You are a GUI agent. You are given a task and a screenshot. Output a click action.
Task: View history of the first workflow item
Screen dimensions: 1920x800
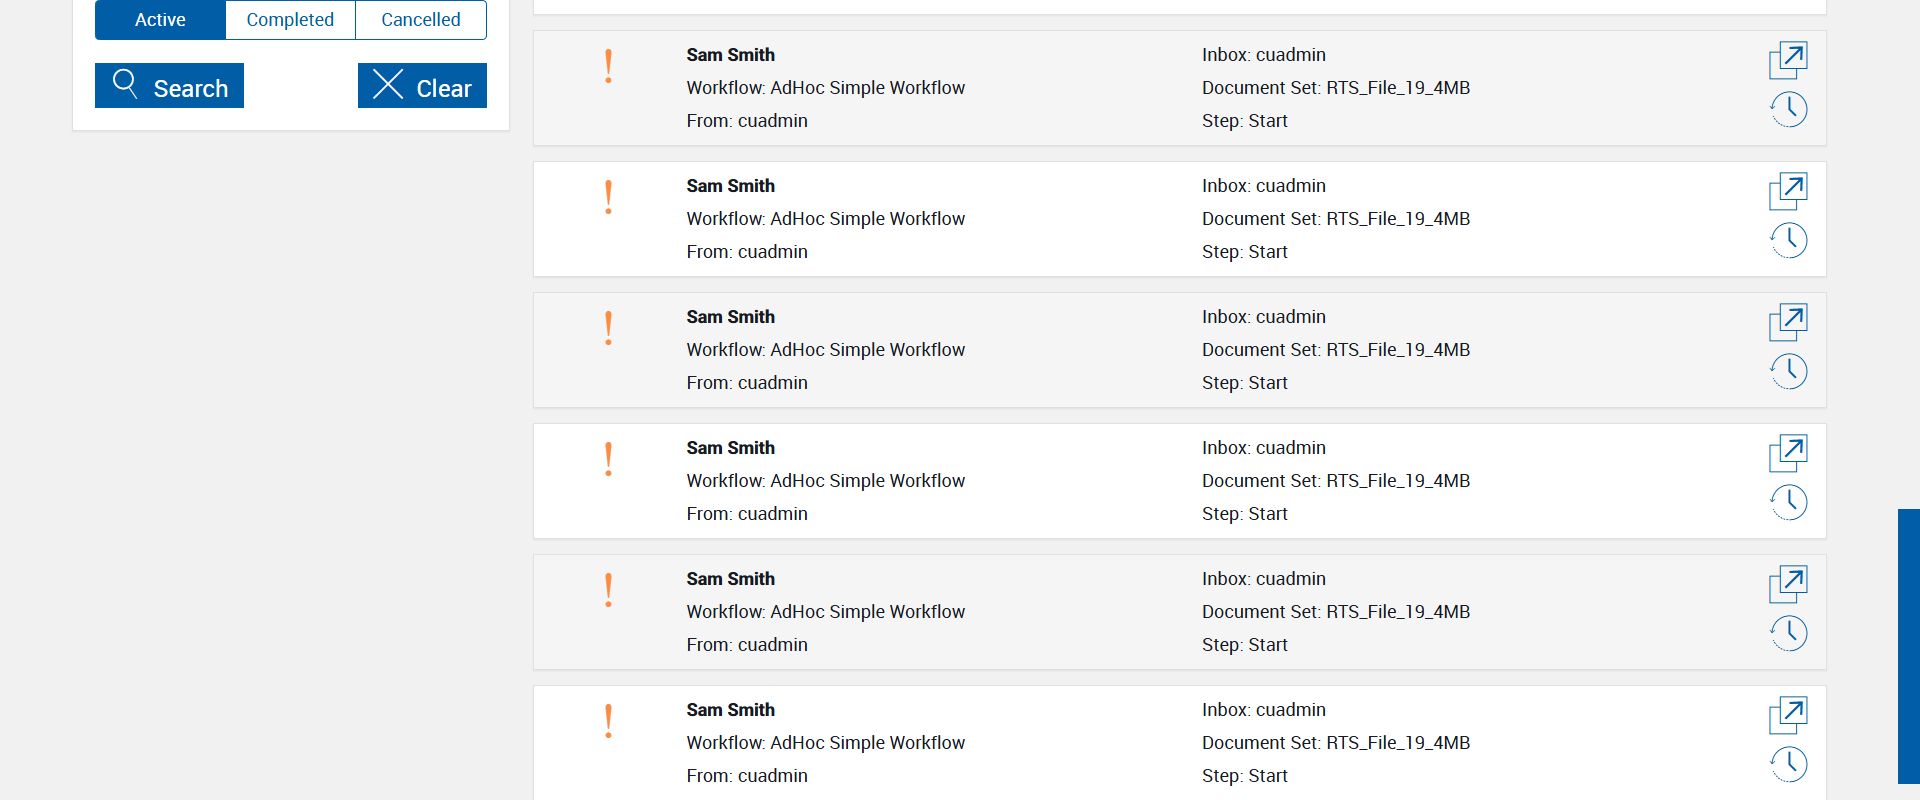click(x=1788, y=109)
